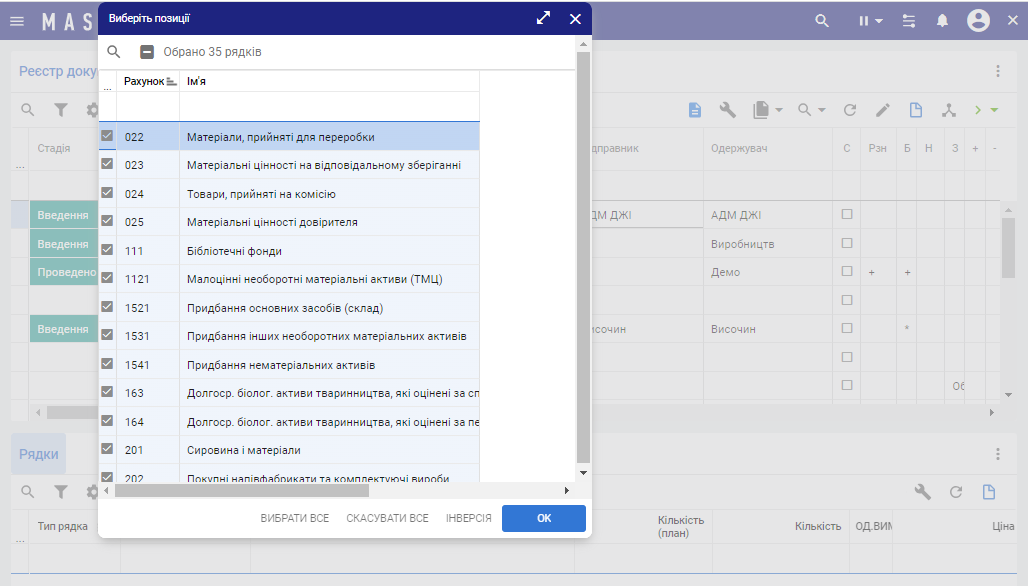The height and width of the screenshot is (586, 1028).
Task: Open the green arrow dropdown in the toolbar
Action: point(994,110)
